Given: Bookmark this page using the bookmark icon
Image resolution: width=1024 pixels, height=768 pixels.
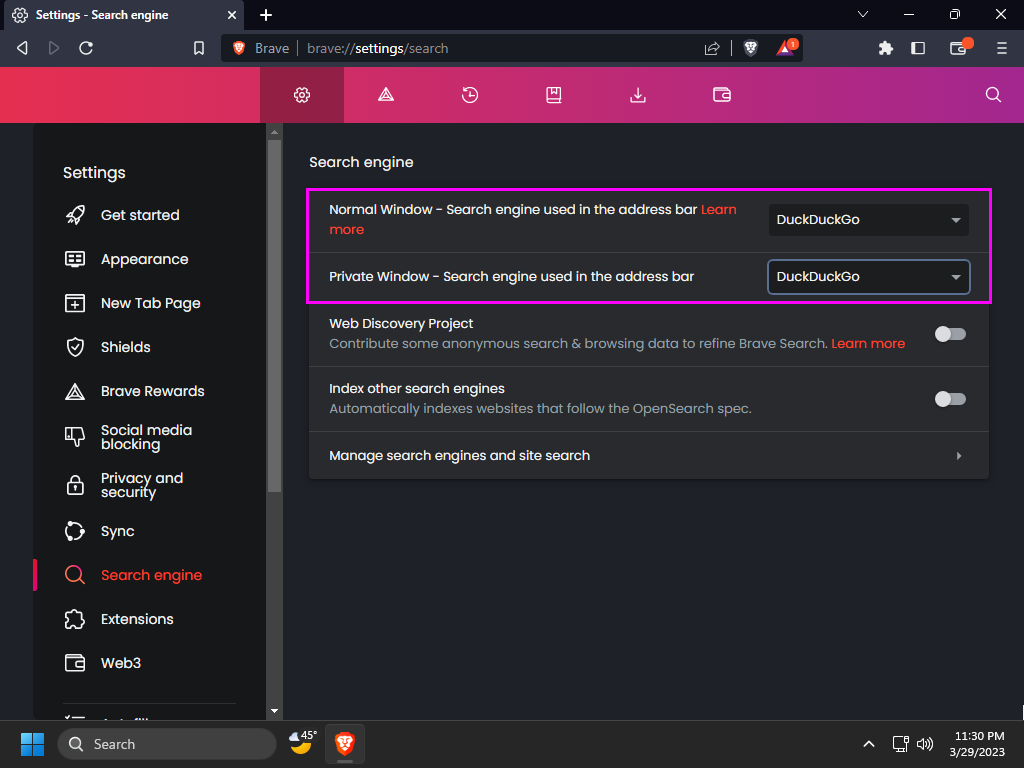Looking at the screenshot, I should (199, 48).
